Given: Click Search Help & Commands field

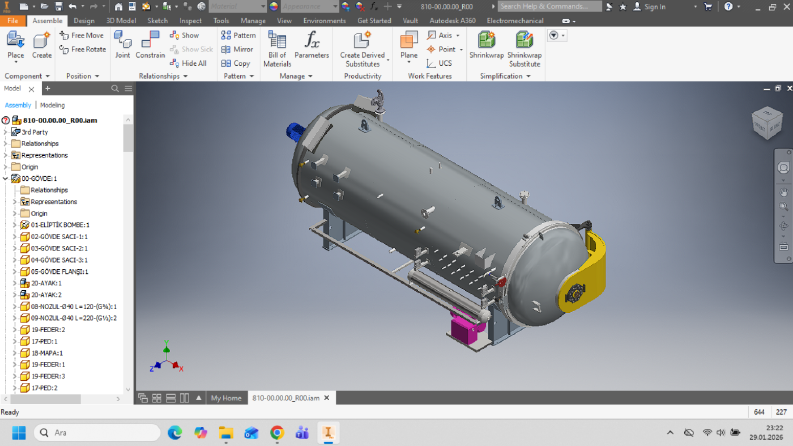Looking at the screenshot, I should tap(549, 7).
